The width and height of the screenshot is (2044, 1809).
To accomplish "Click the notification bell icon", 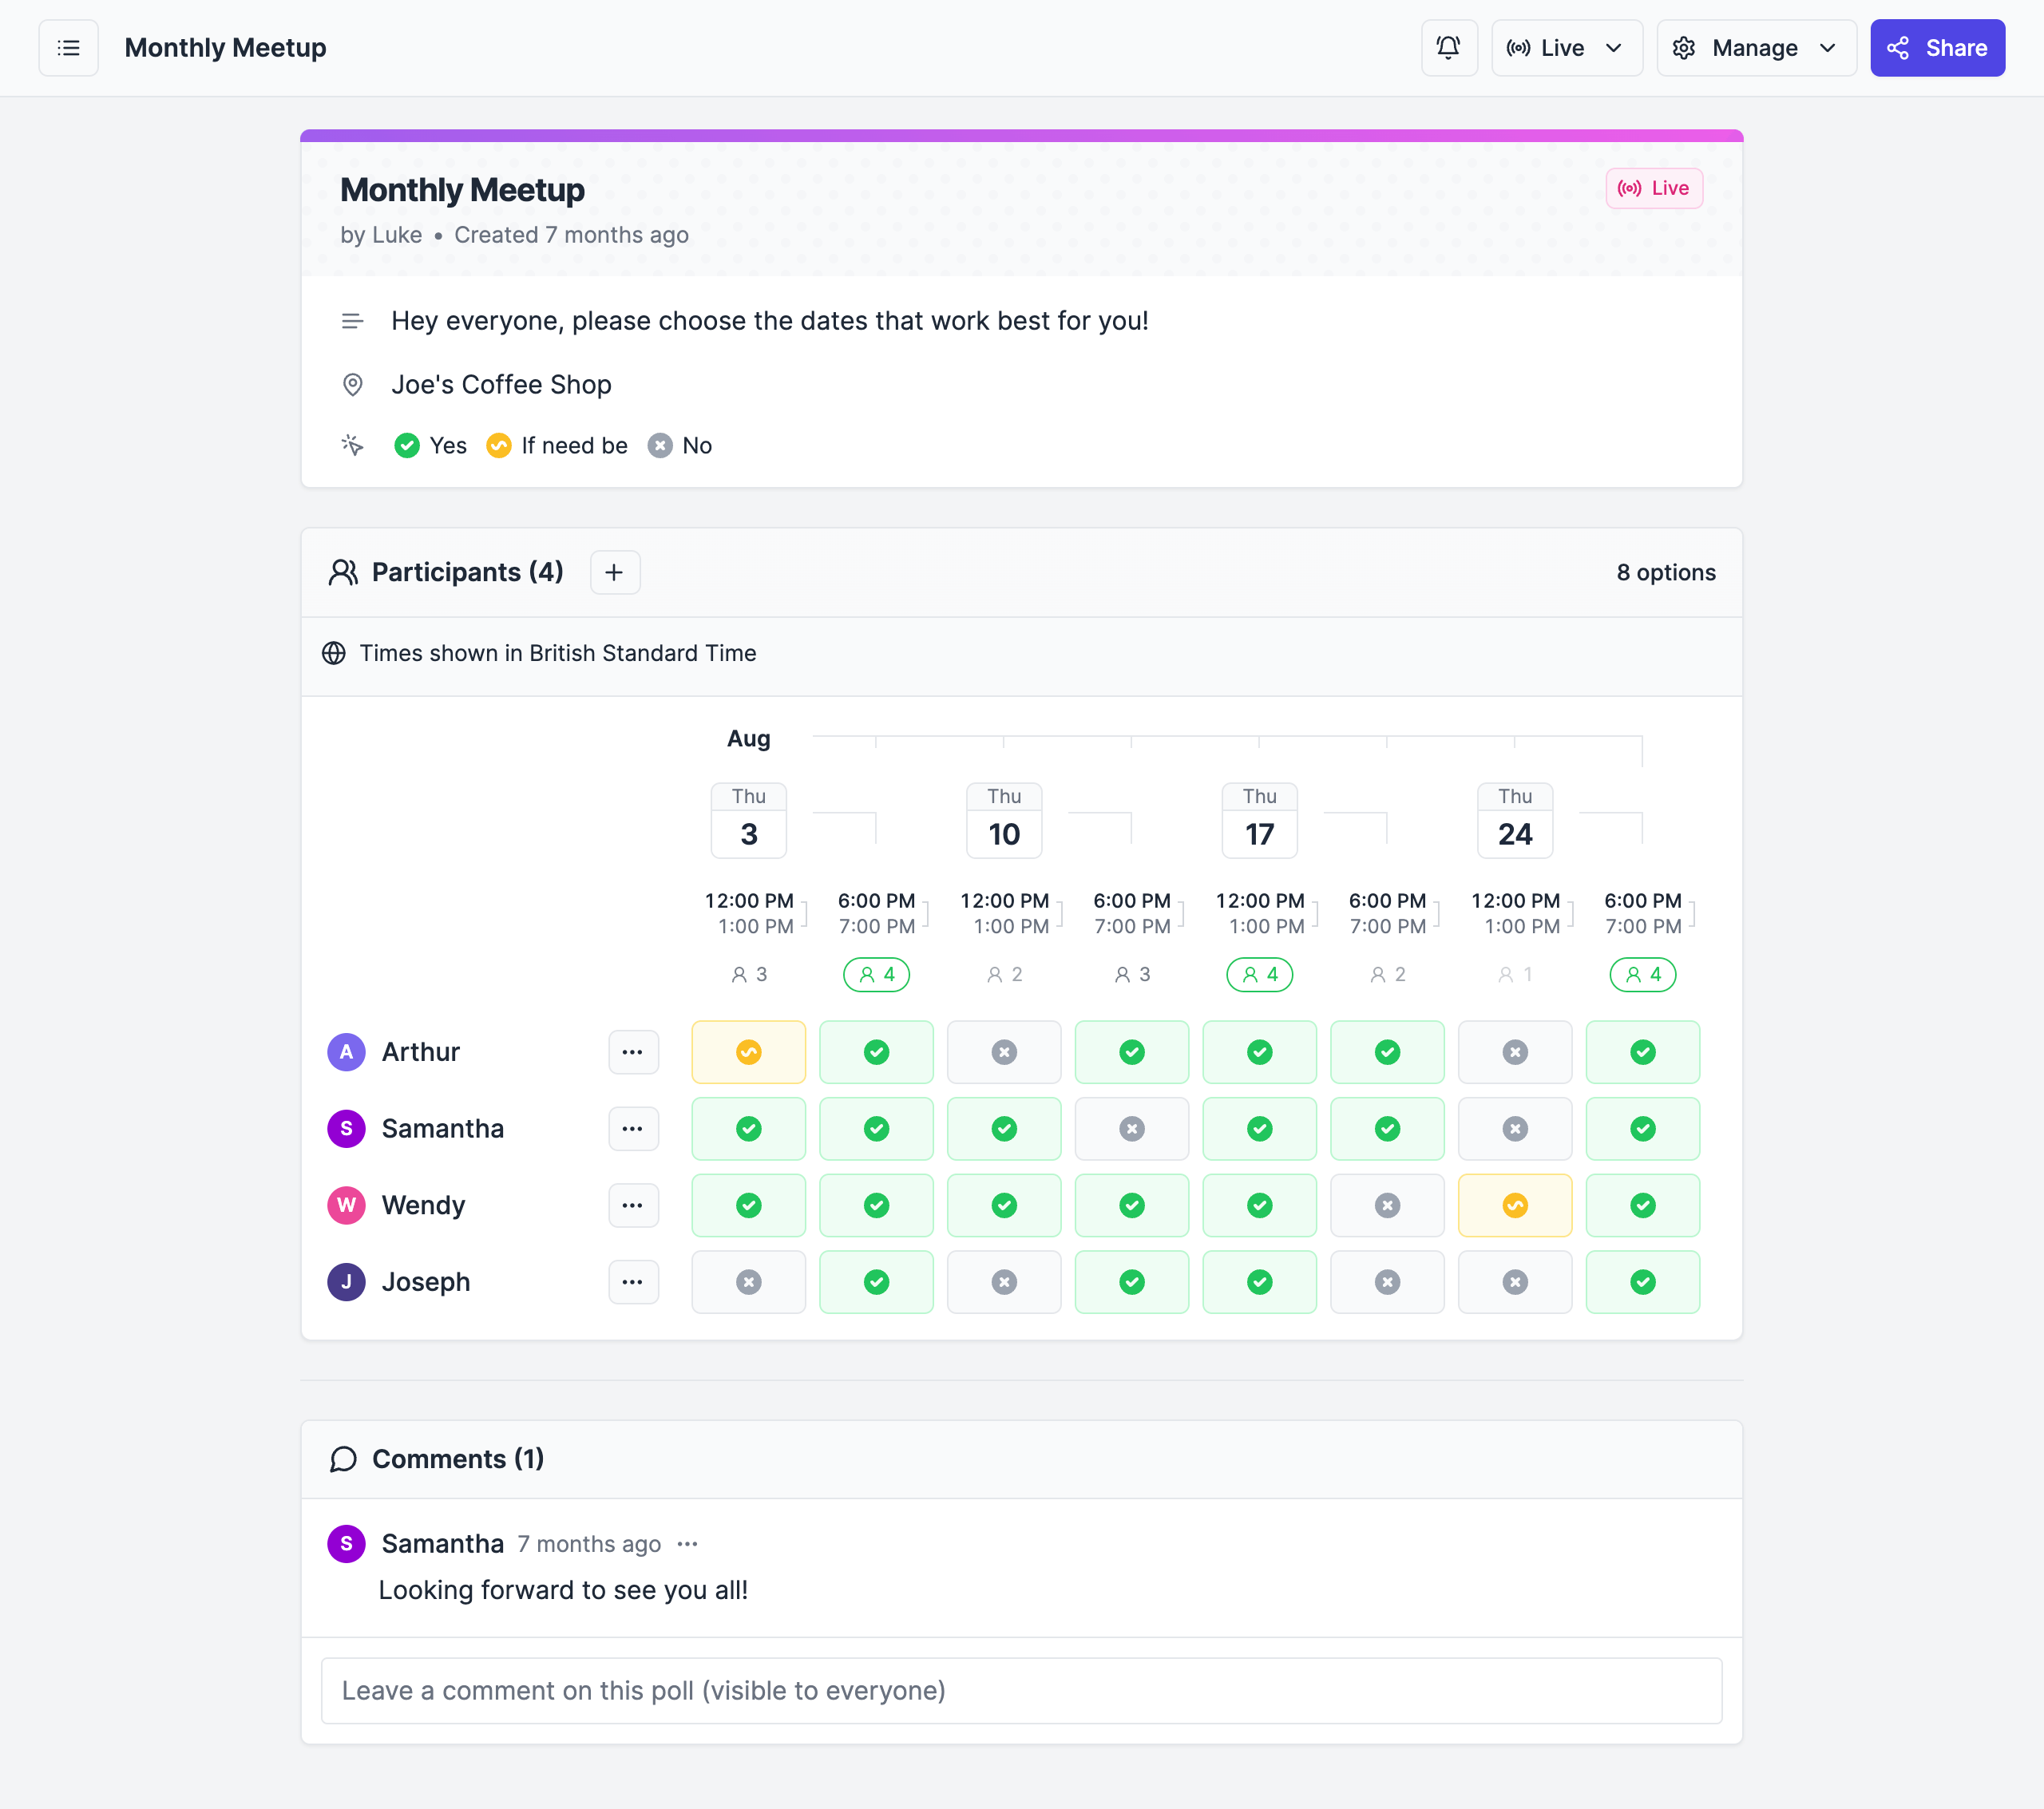I will click(x=1450, y=47).
